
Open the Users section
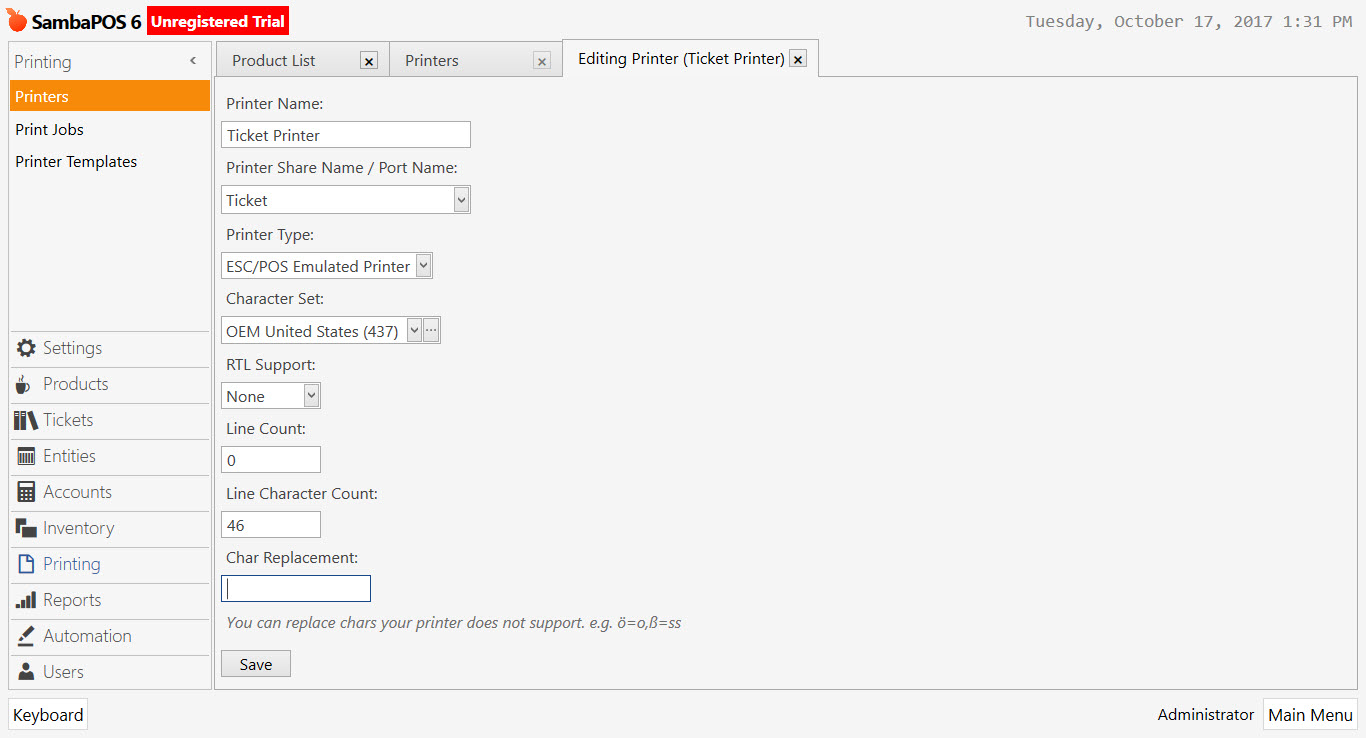63,671
